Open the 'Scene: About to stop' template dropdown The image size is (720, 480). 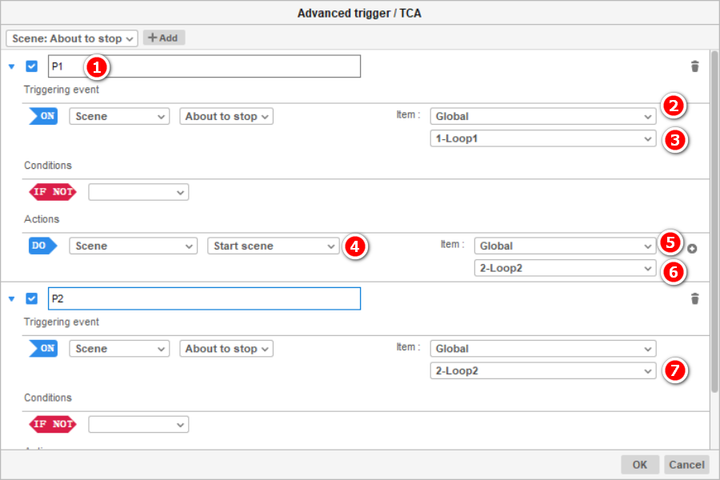coord(70,38)
